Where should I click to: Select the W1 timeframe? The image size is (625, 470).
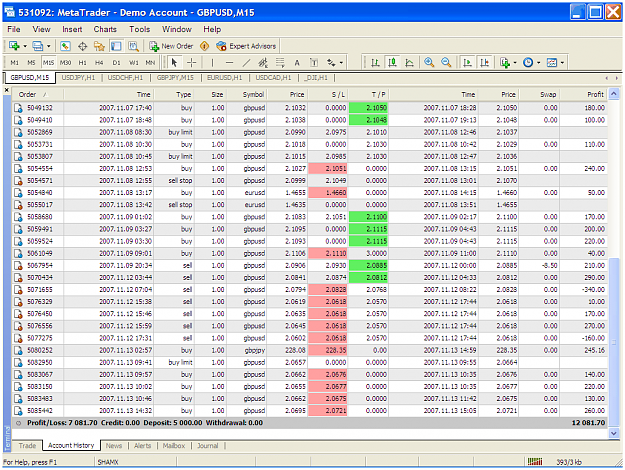pos(134,63)
